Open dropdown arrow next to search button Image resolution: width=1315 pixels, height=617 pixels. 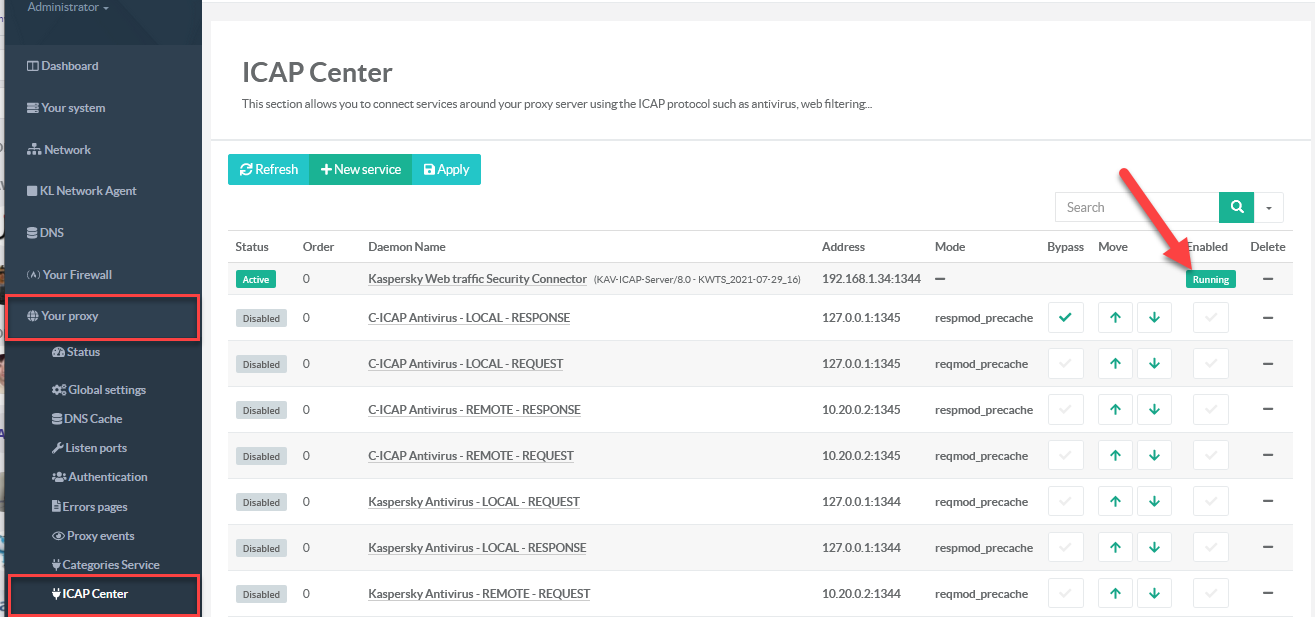pos(1269,207)
